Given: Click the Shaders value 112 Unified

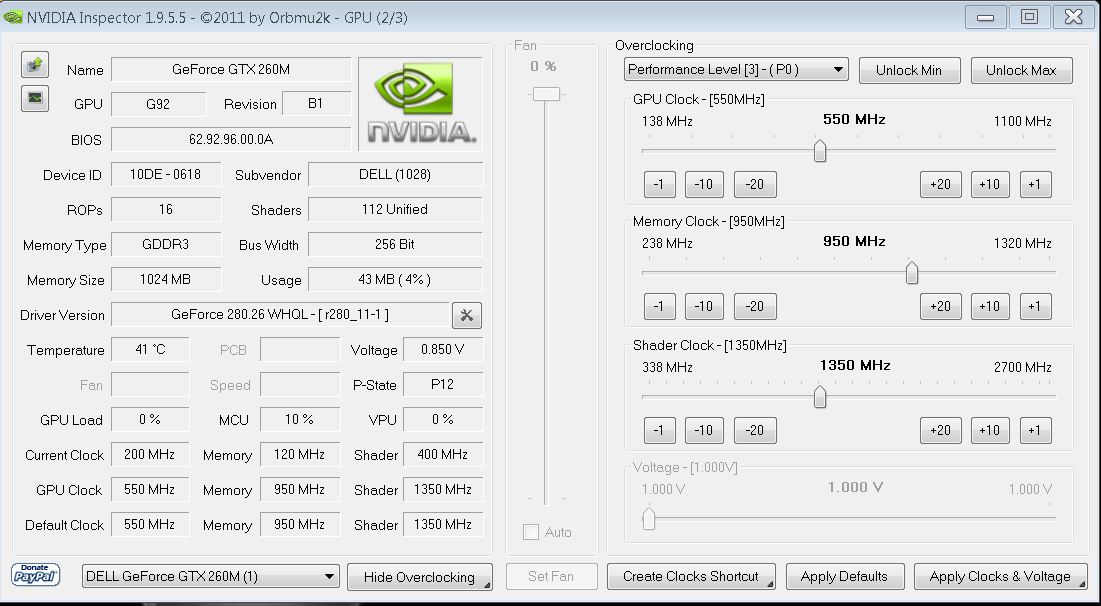Looking at the screenshot, I should click(395, 209).
